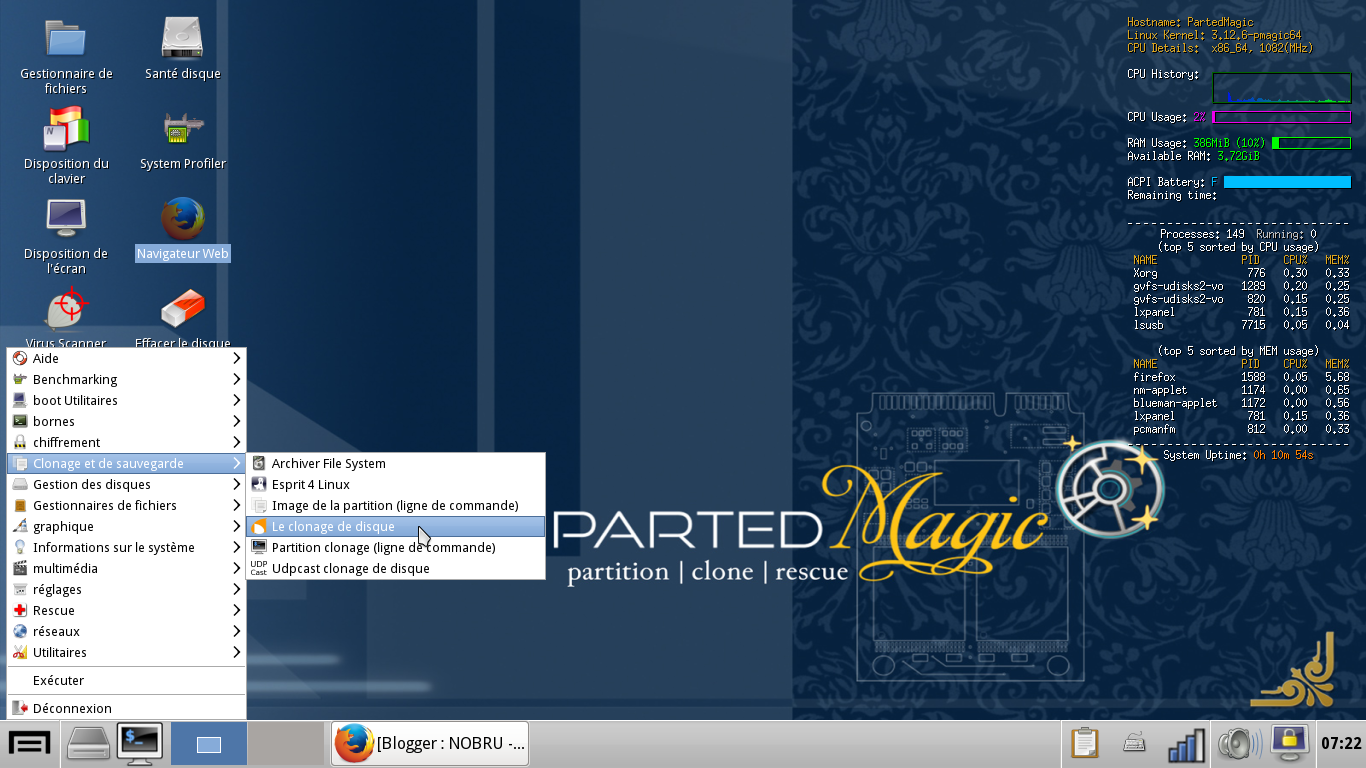This screenshot has width=1366, height=768.
Task: Open Blogger NOBRU Firefox taskbar window
Action: pos(430,744)
